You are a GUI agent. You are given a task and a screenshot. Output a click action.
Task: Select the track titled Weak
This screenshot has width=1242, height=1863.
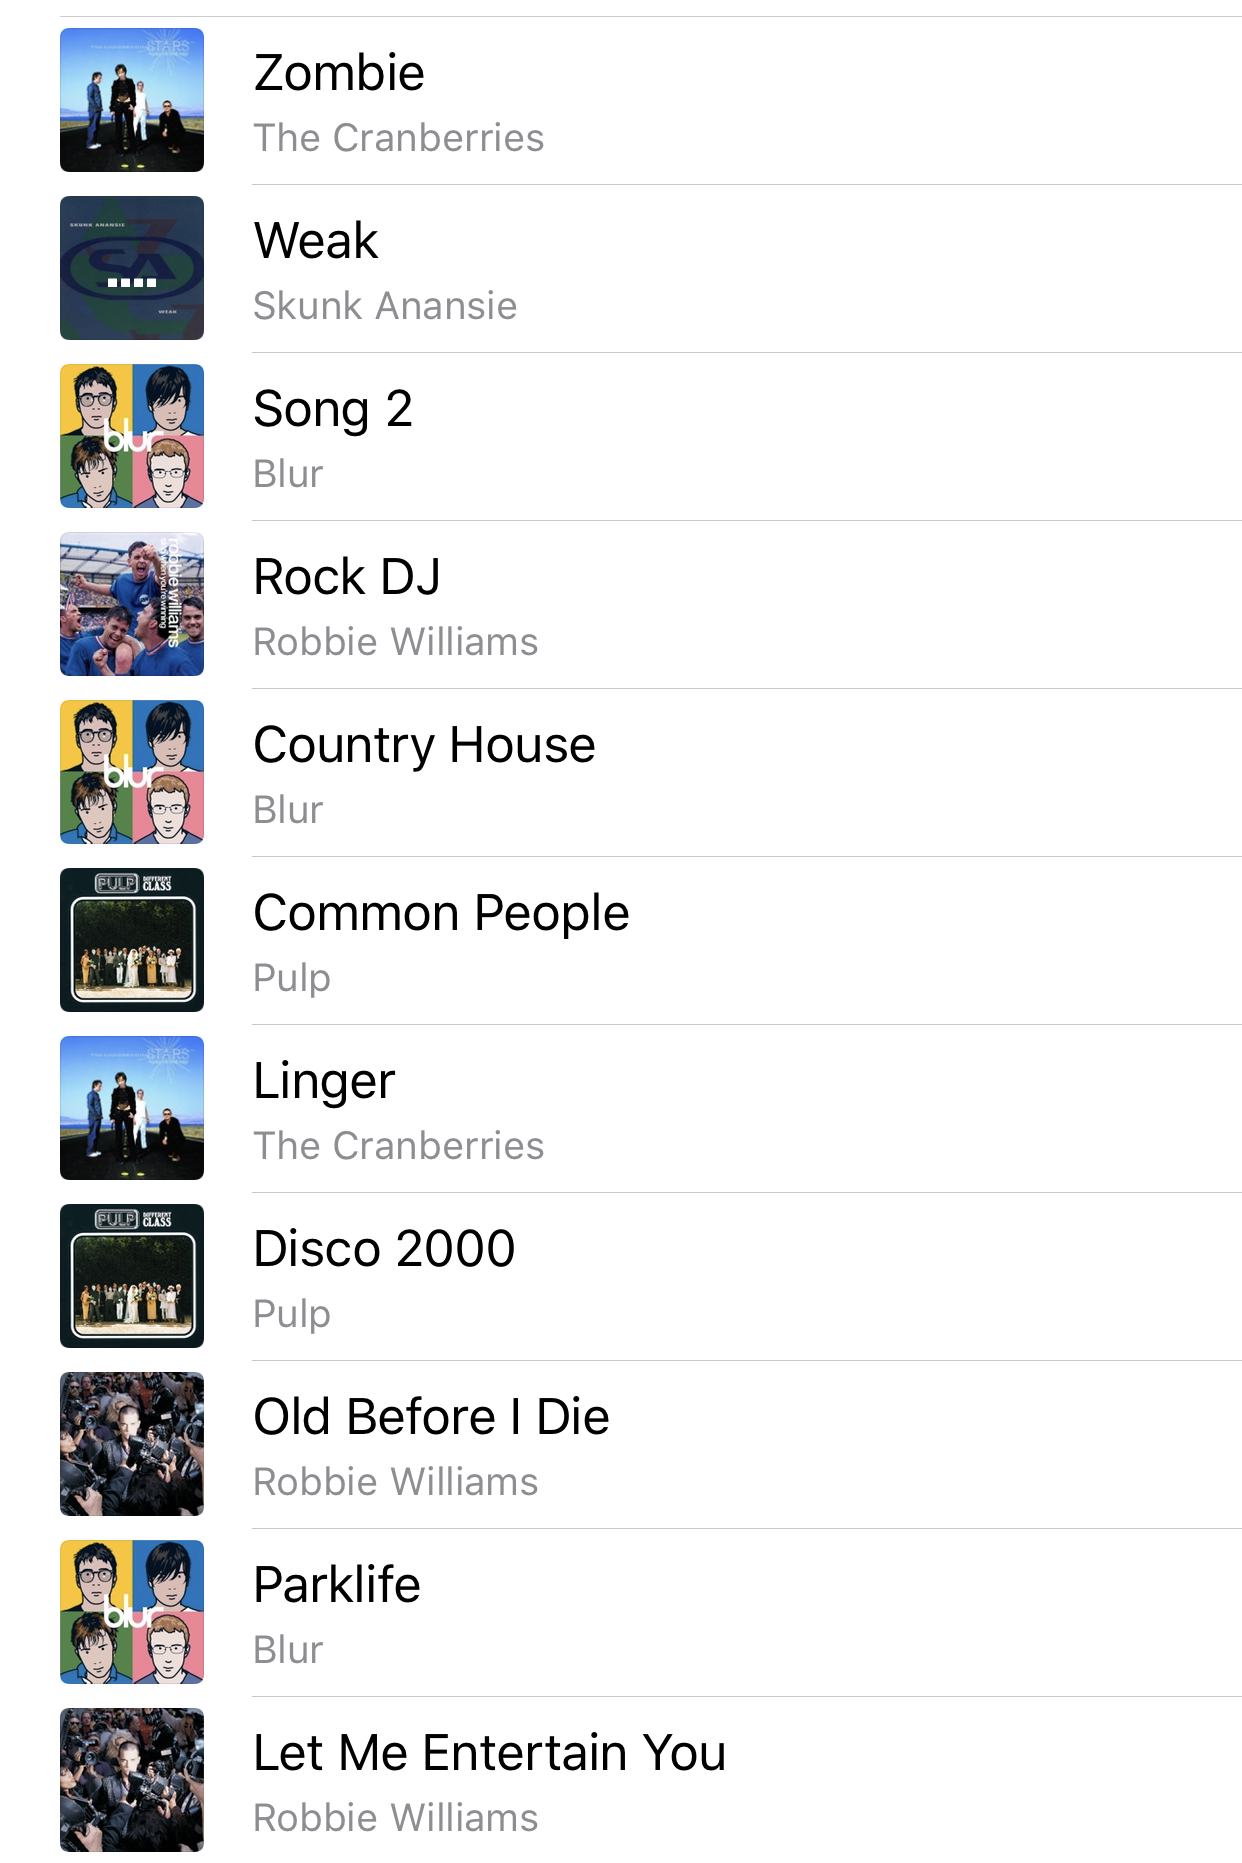tap(316, 241)
